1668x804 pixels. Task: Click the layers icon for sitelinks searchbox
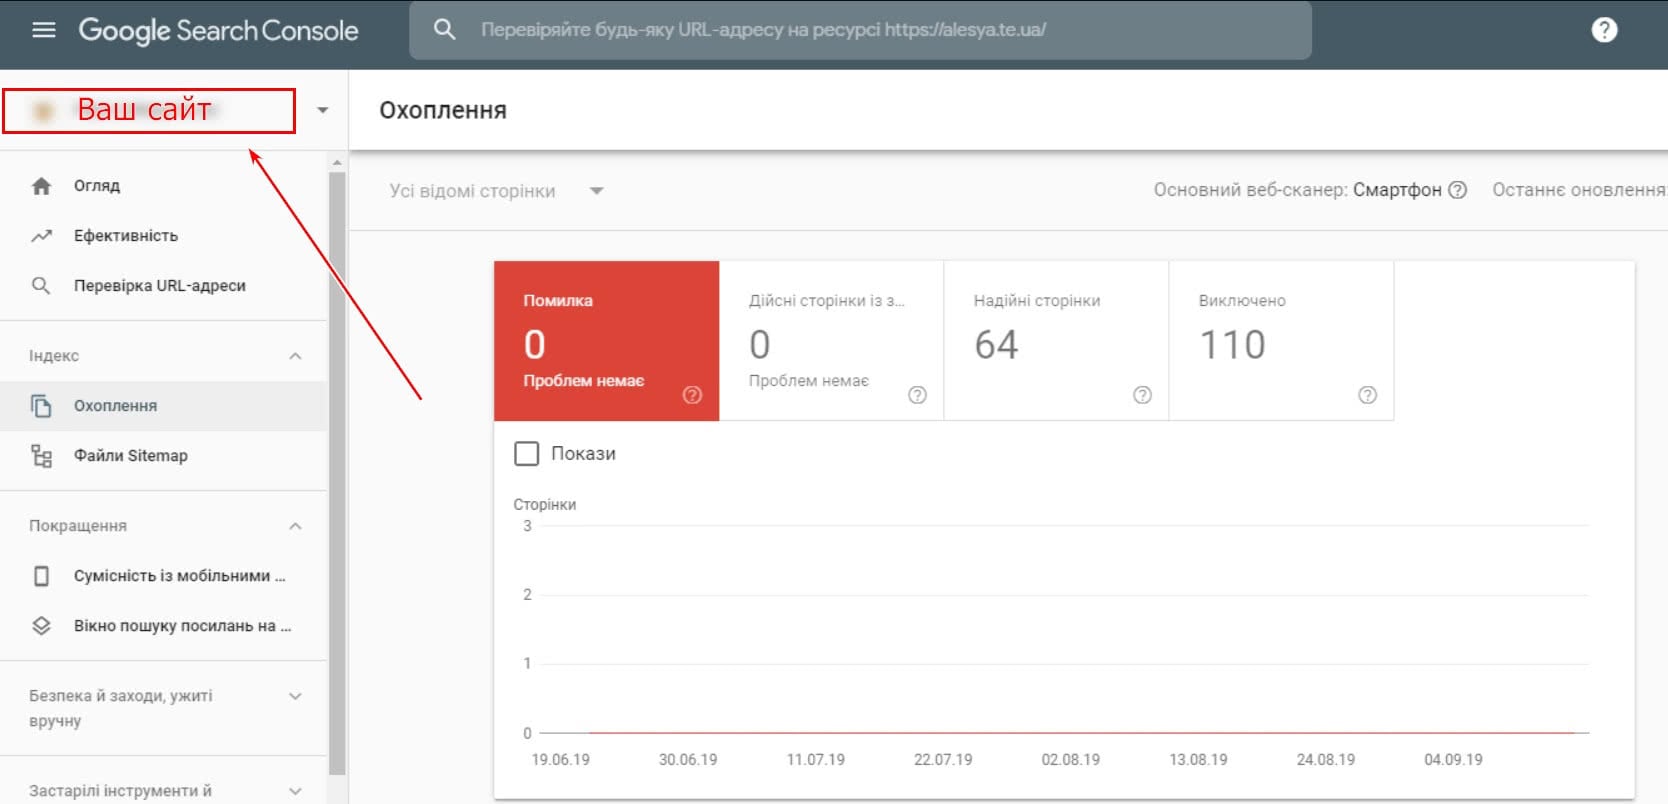pyautogui.click(x=41, y=626)
